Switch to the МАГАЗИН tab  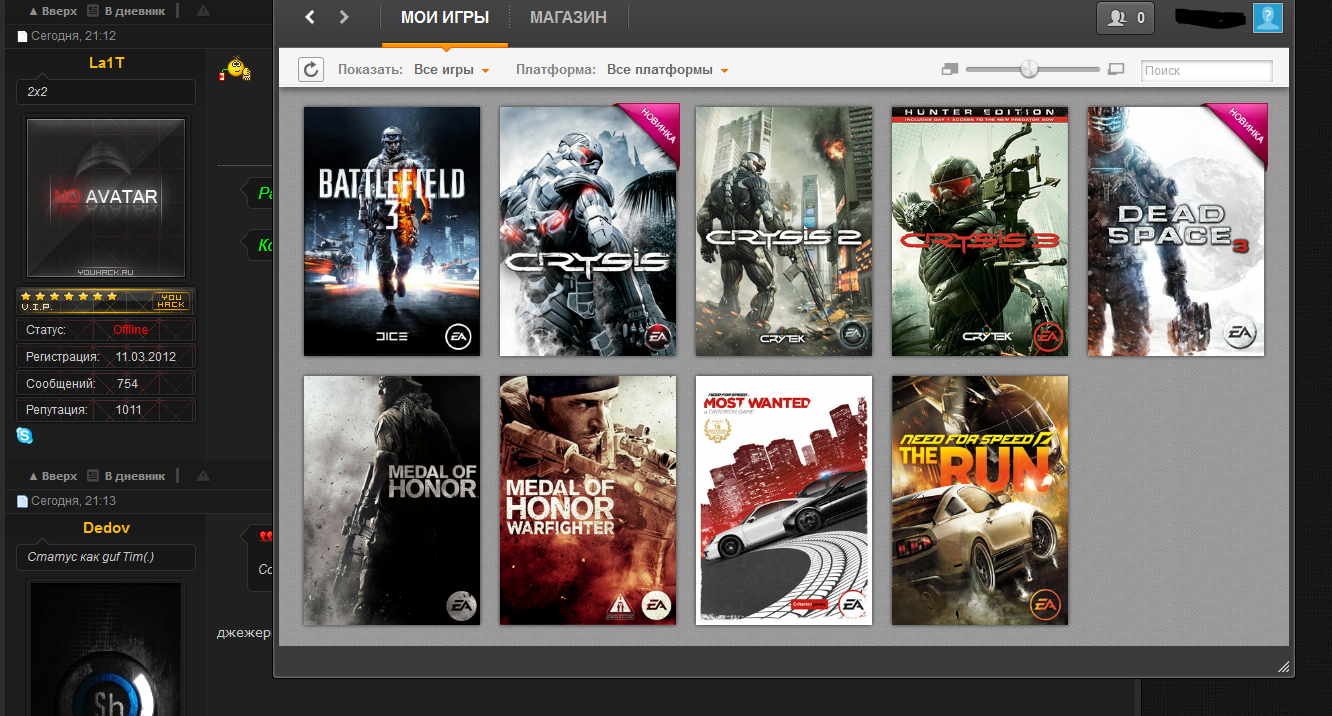[x=568, y=18]
